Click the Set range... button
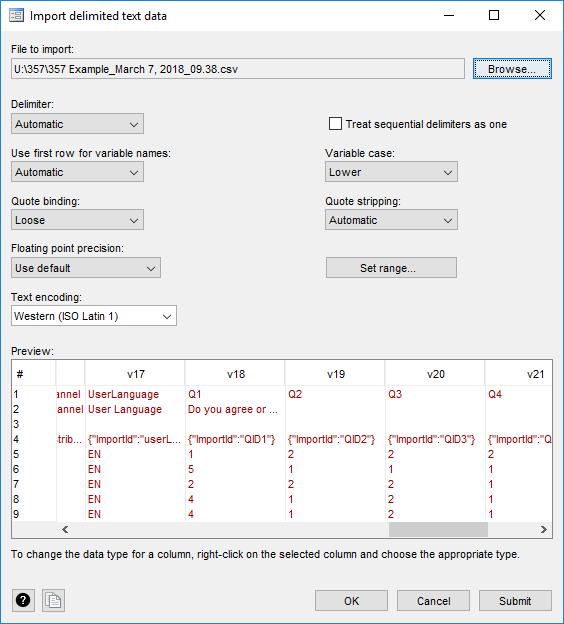 click(391, 268)
